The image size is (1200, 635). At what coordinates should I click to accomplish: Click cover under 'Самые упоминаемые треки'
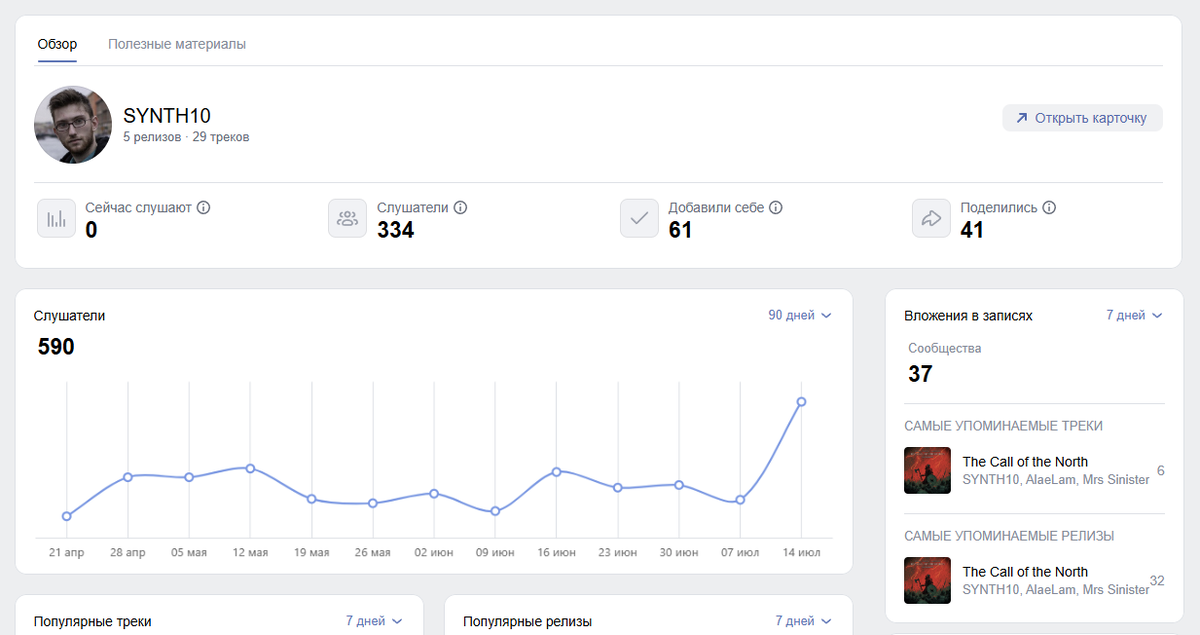(x=927, y=470)
